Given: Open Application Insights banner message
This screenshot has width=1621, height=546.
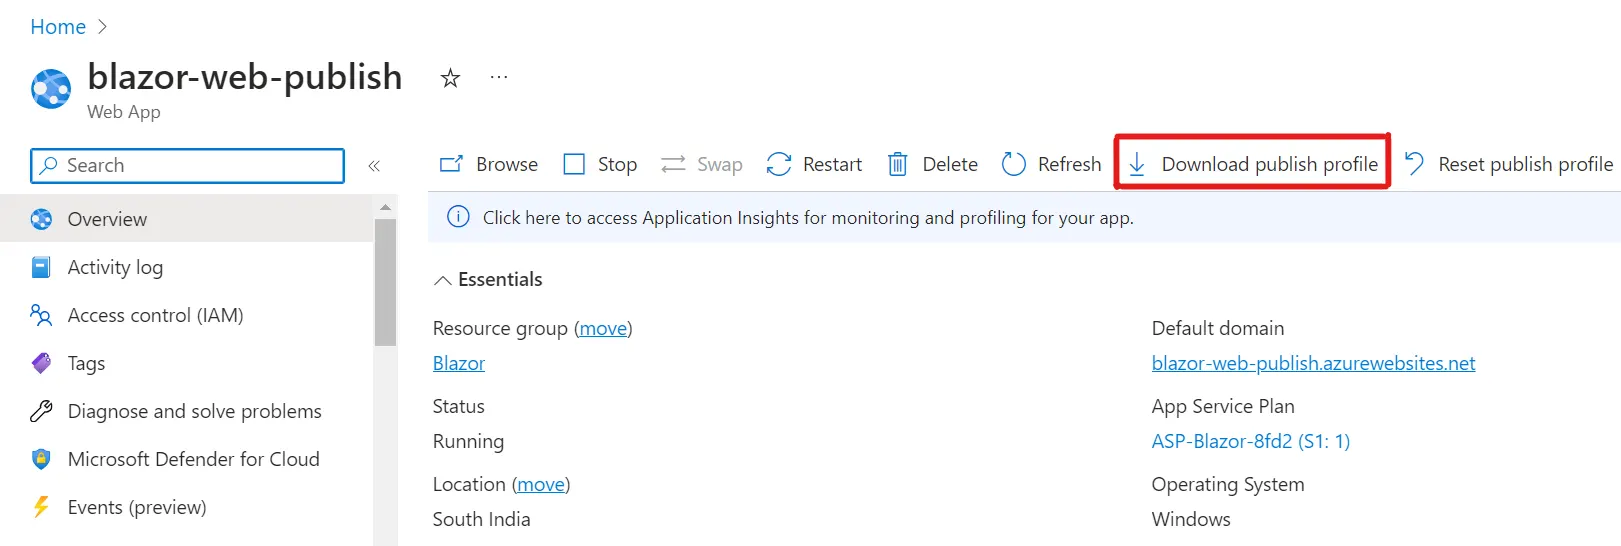Looking at the screenshot, I should (808, 218).
